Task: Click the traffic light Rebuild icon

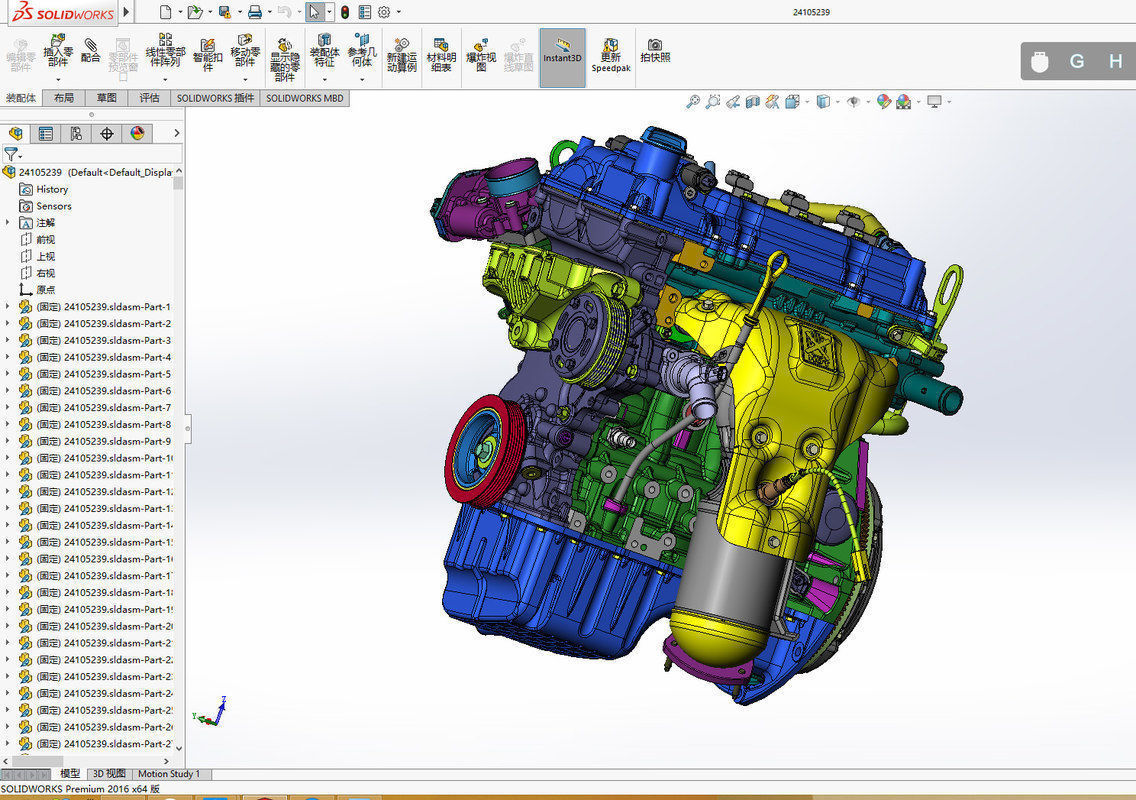Action: pyautogui.click(x=345, y=12)
